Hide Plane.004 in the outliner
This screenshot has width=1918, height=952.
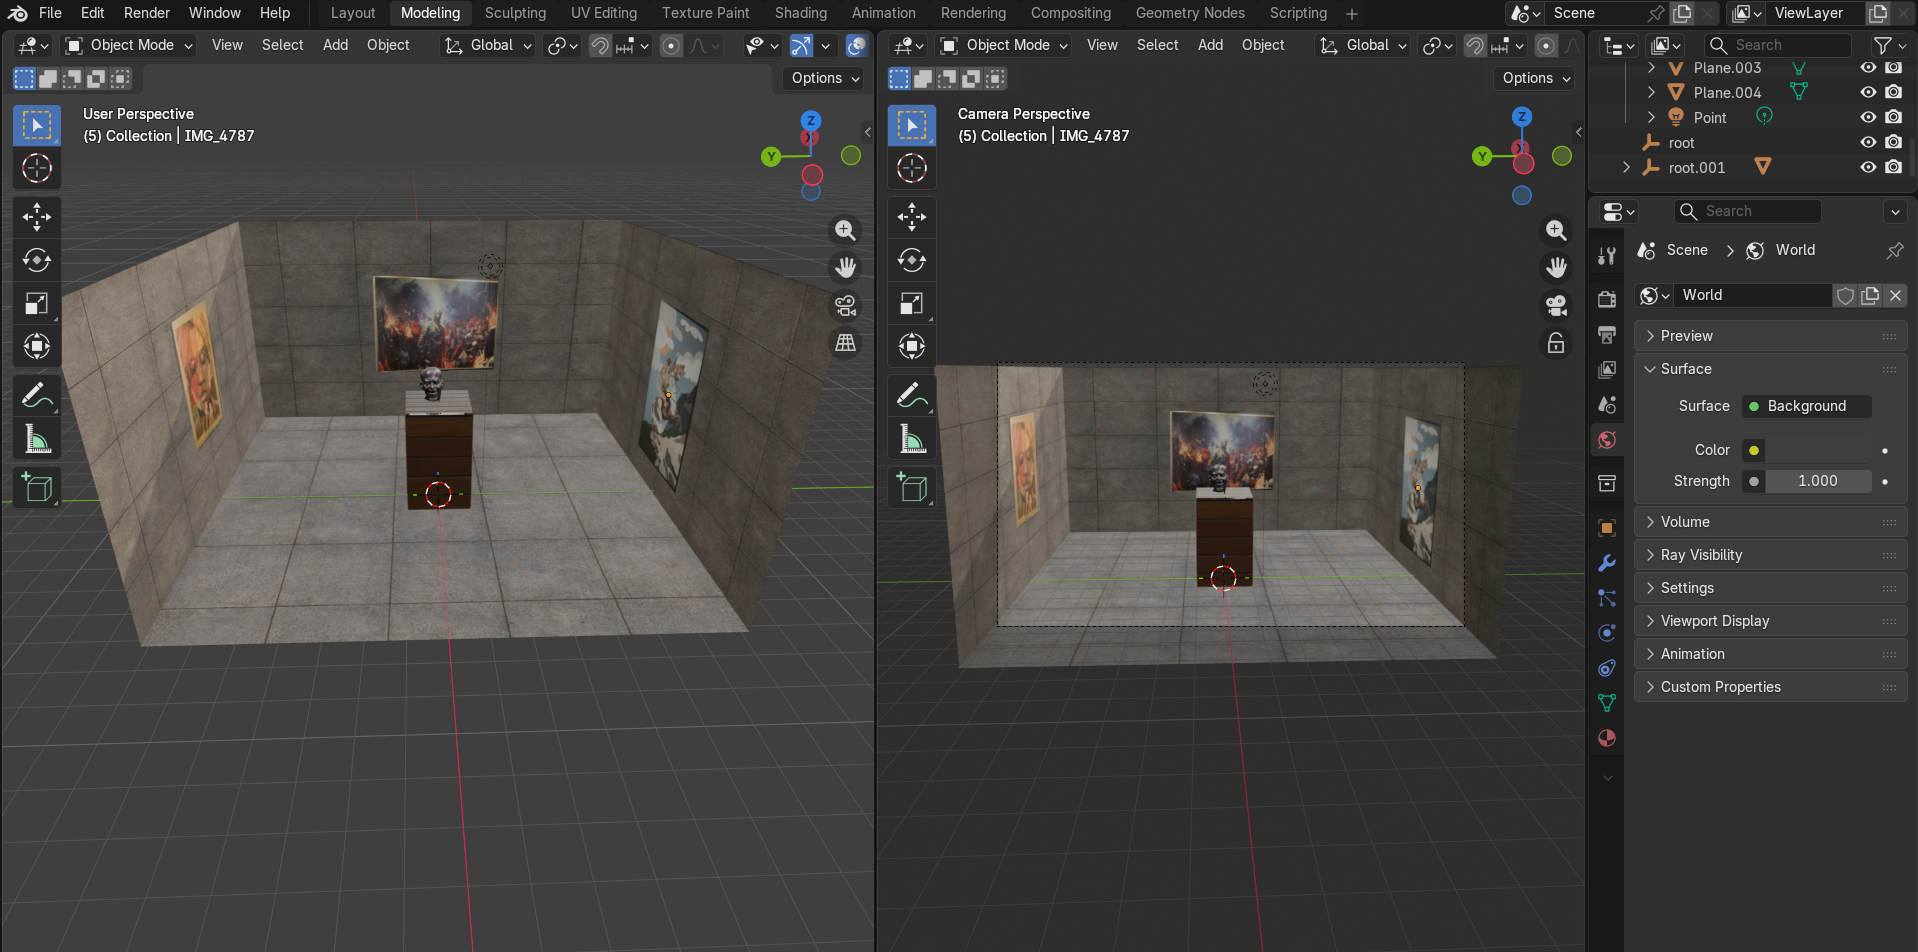click(x=1868, y=92)
